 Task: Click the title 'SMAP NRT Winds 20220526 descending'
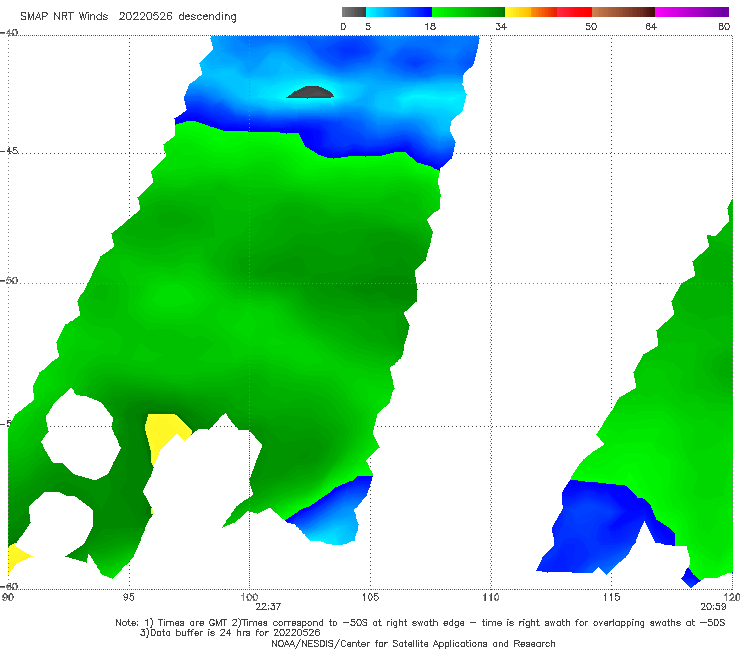pos(128,17)
